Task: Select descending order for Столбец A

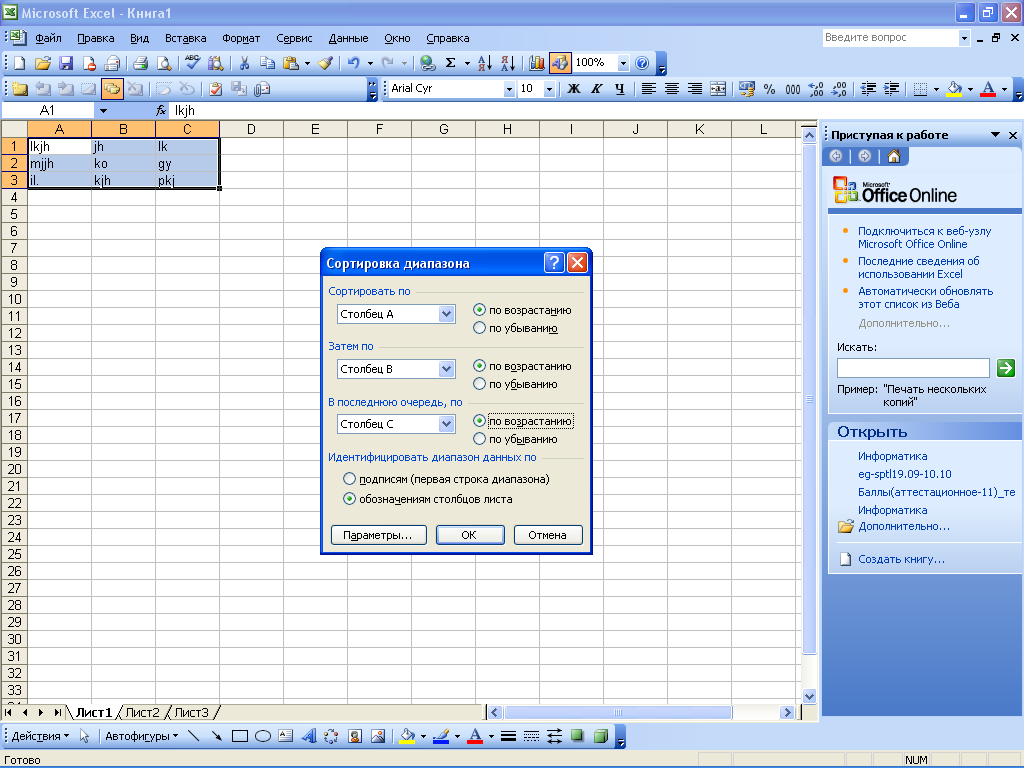Action: pyautogui.click(x=479, y=328)
